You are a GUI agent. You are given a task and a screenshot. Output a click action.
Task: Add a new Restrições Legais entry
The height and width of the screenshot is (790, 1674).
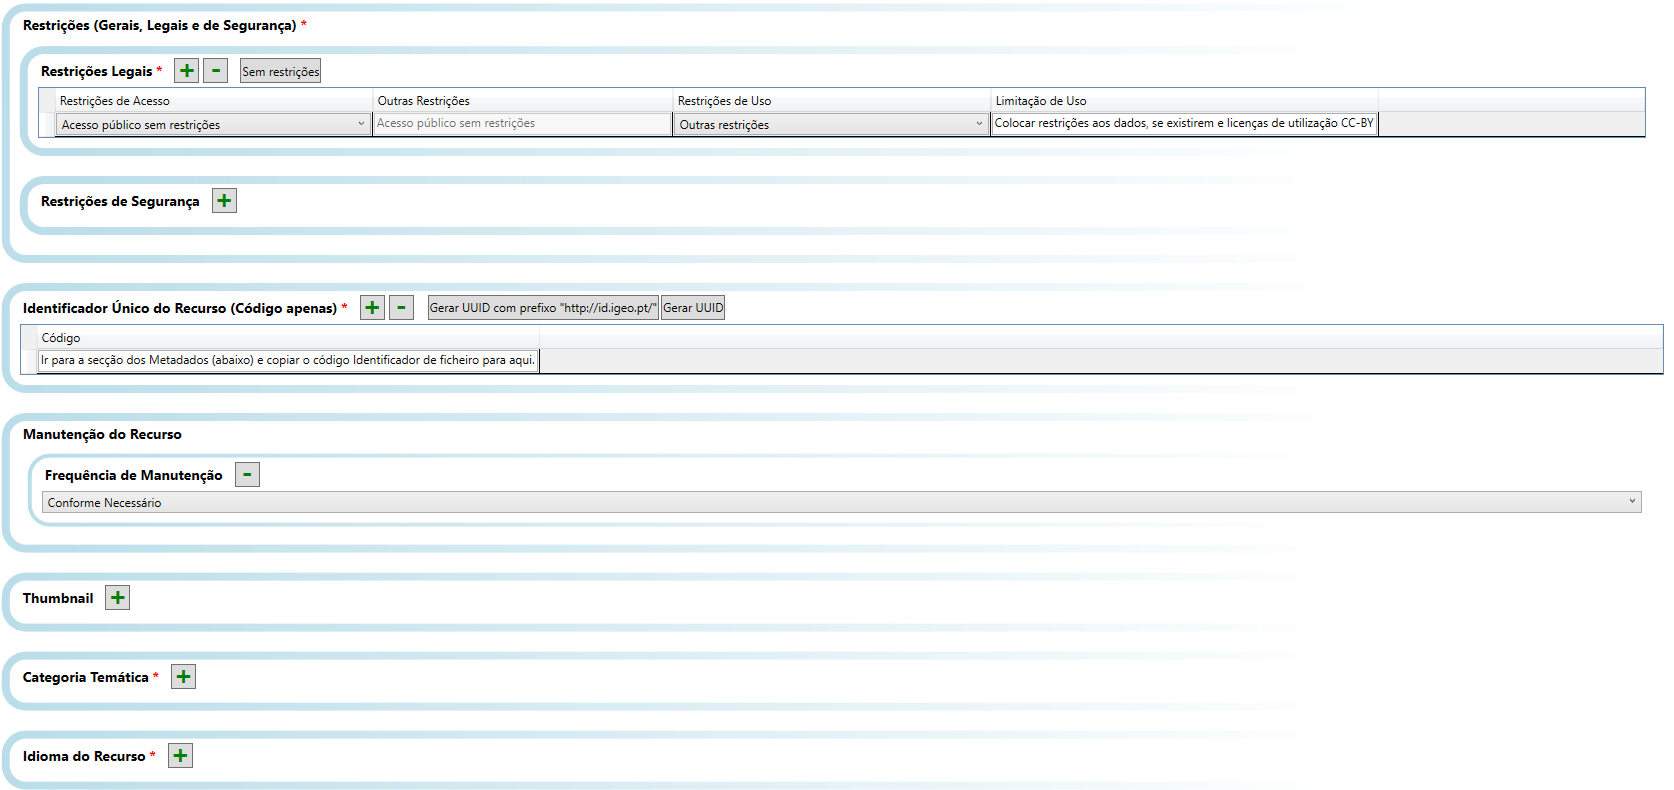(x=186, y=71)
